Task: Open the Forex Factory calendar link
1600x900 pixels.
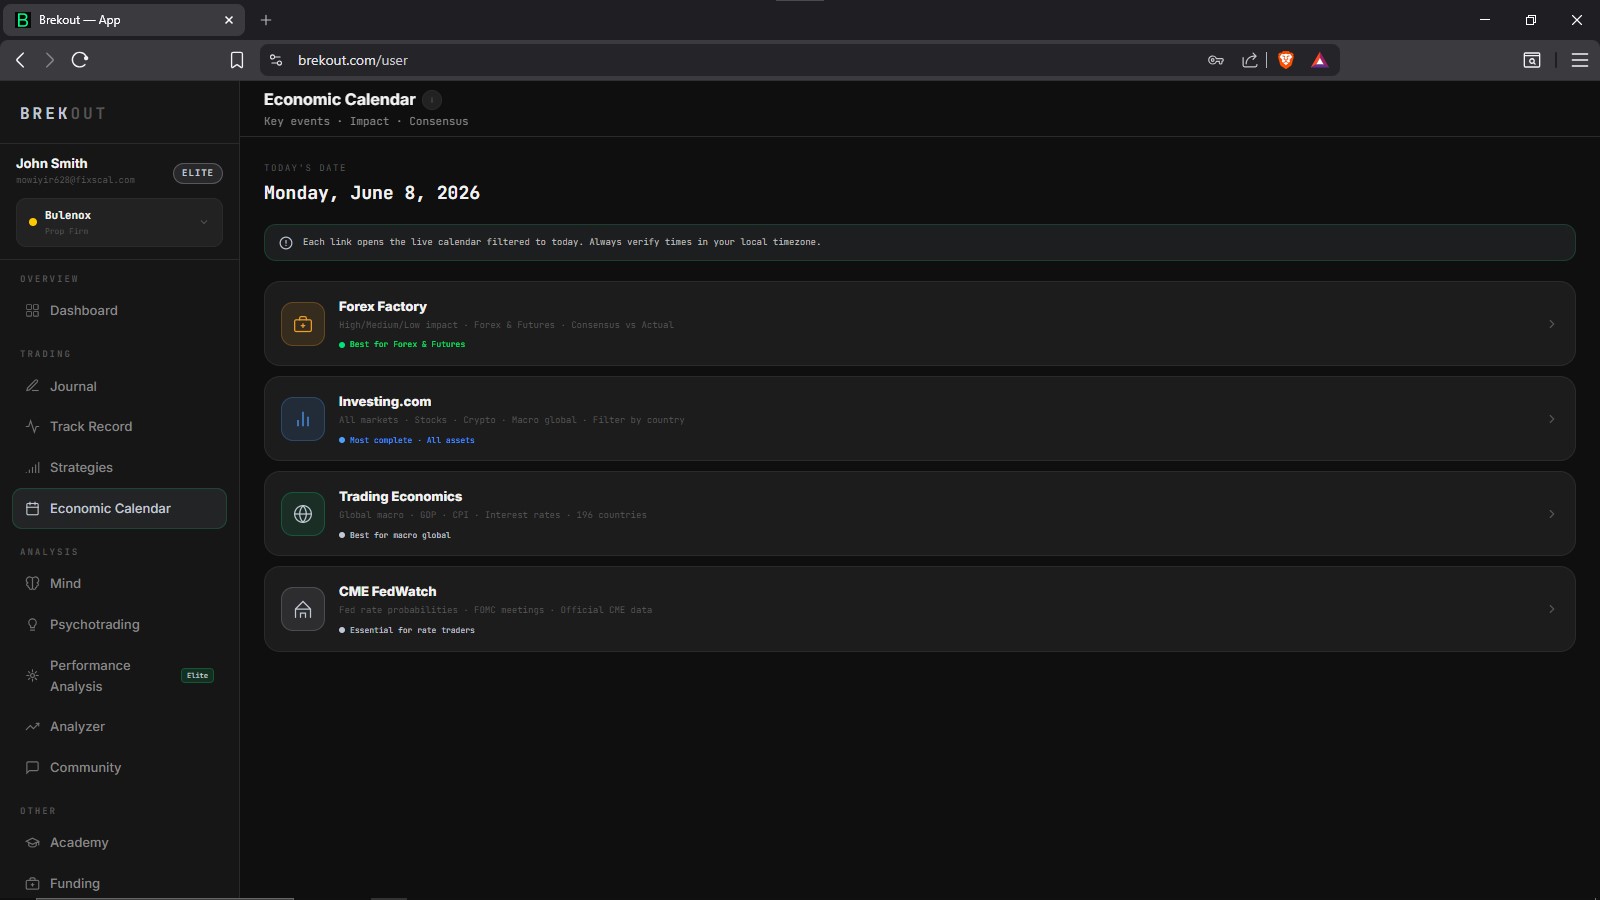Action: click(x=919, y=324)
